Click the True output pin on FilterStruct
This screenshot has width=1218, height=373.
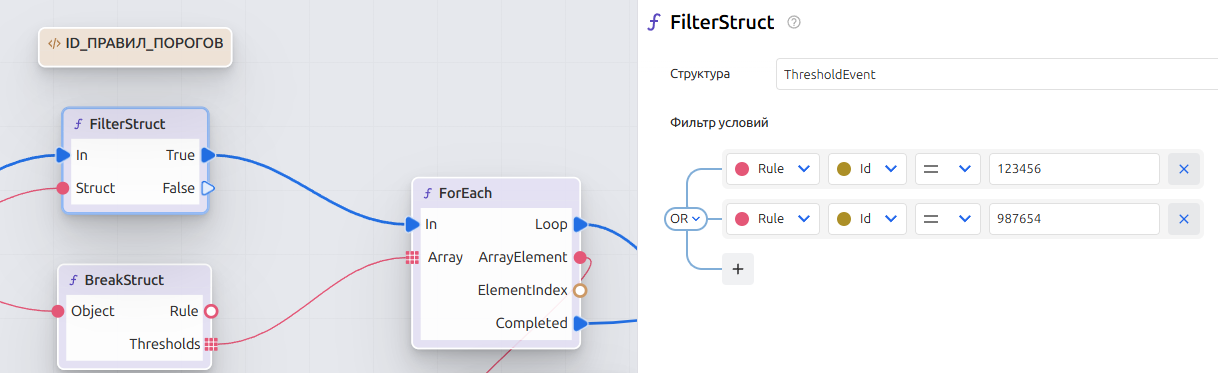tap(208, 155)
